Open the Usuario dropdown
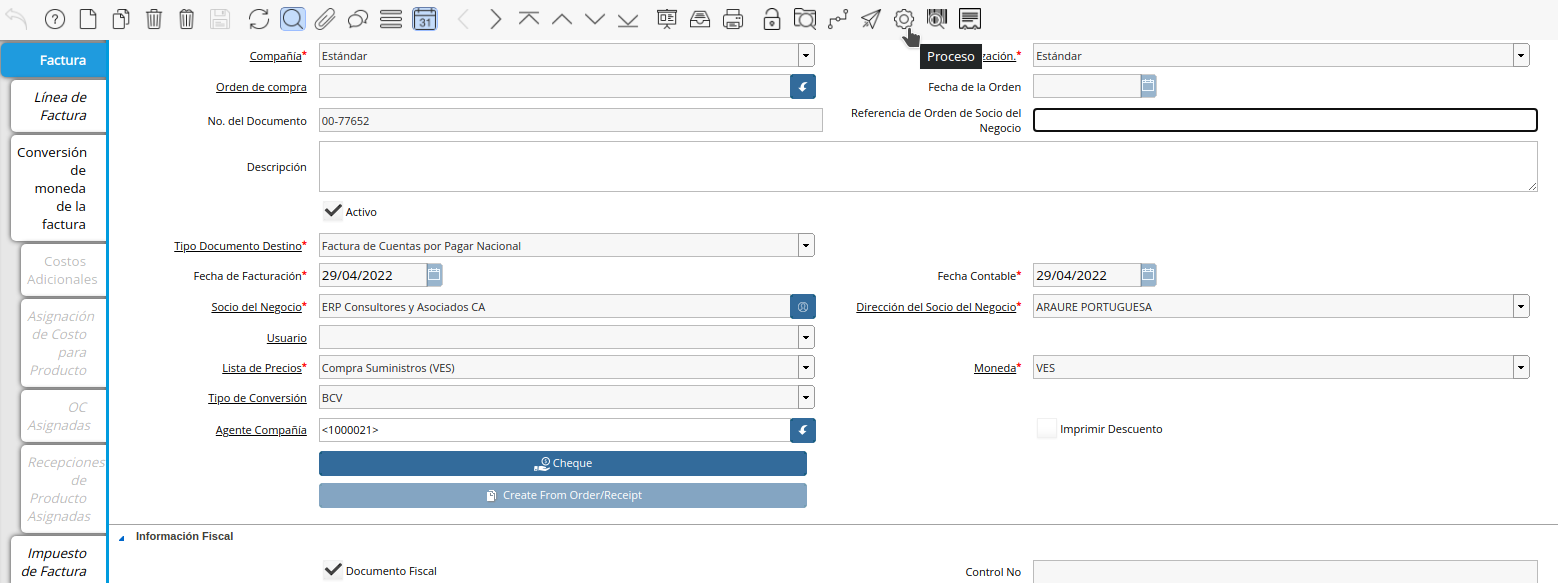Viewport: 1558px width, 583px height. pos(806,338)
